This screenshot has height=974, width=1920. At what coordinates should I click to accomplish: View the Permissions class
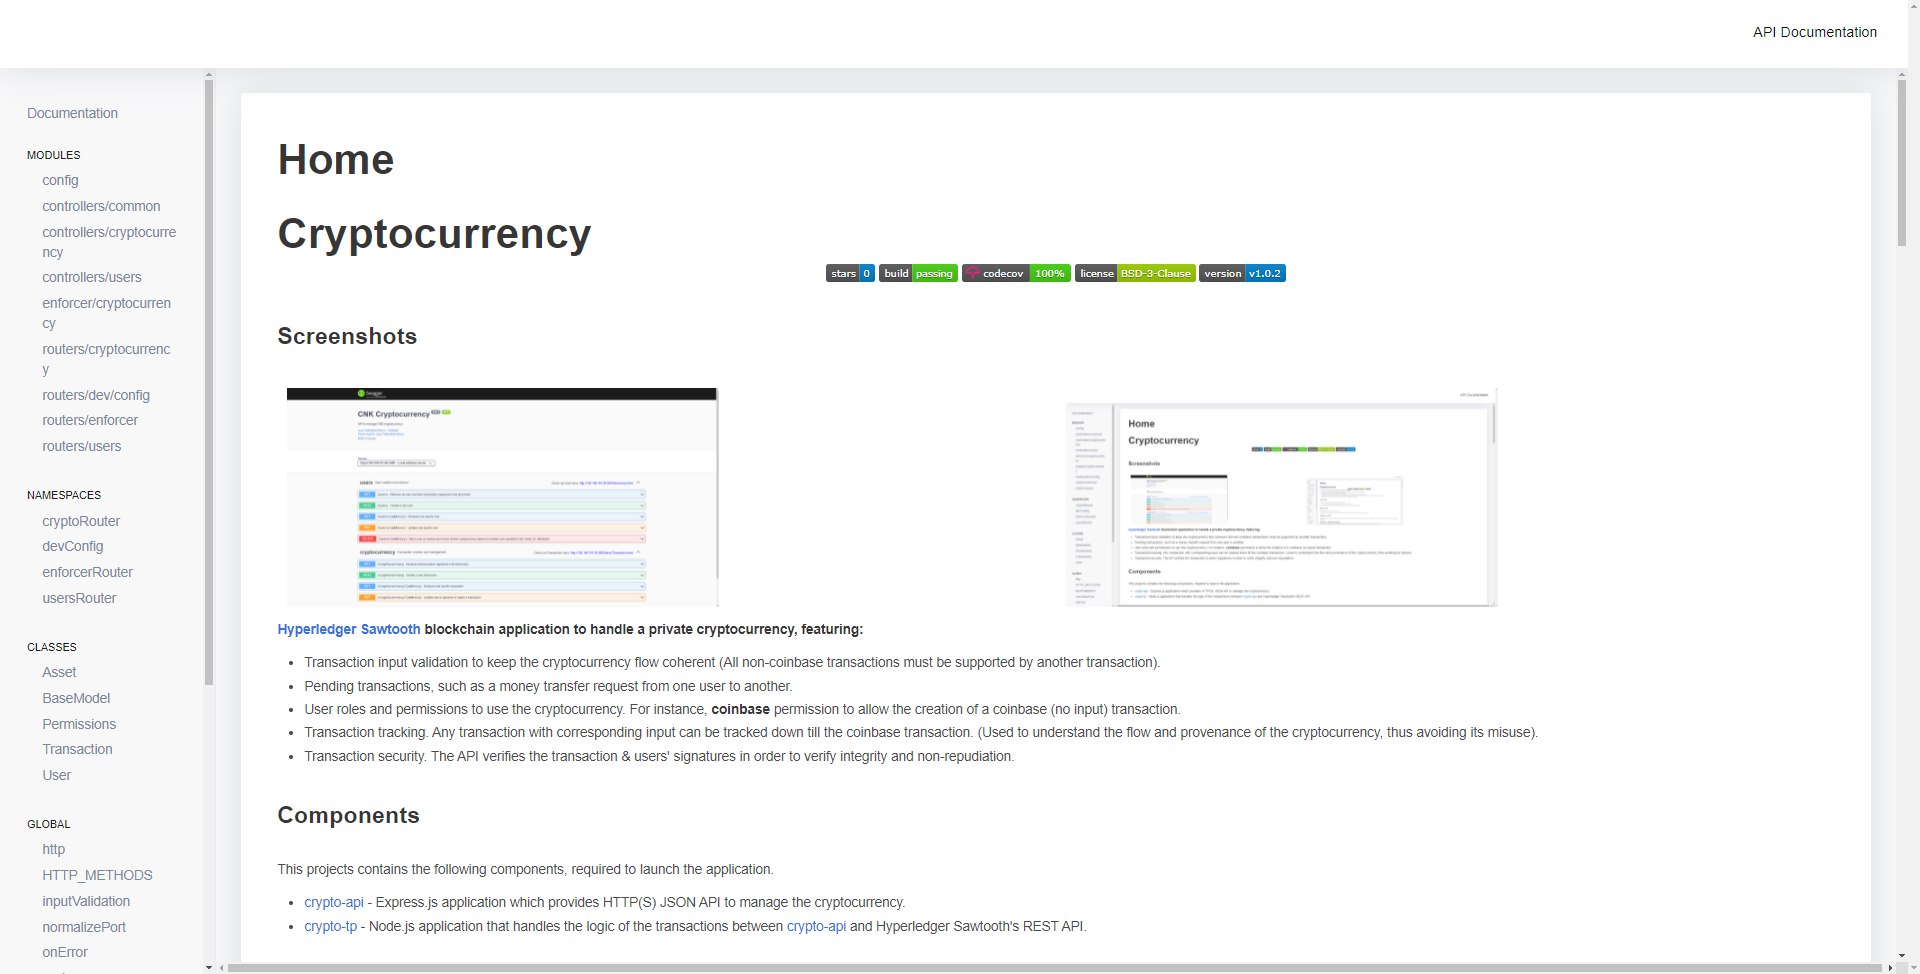[79, 724]
